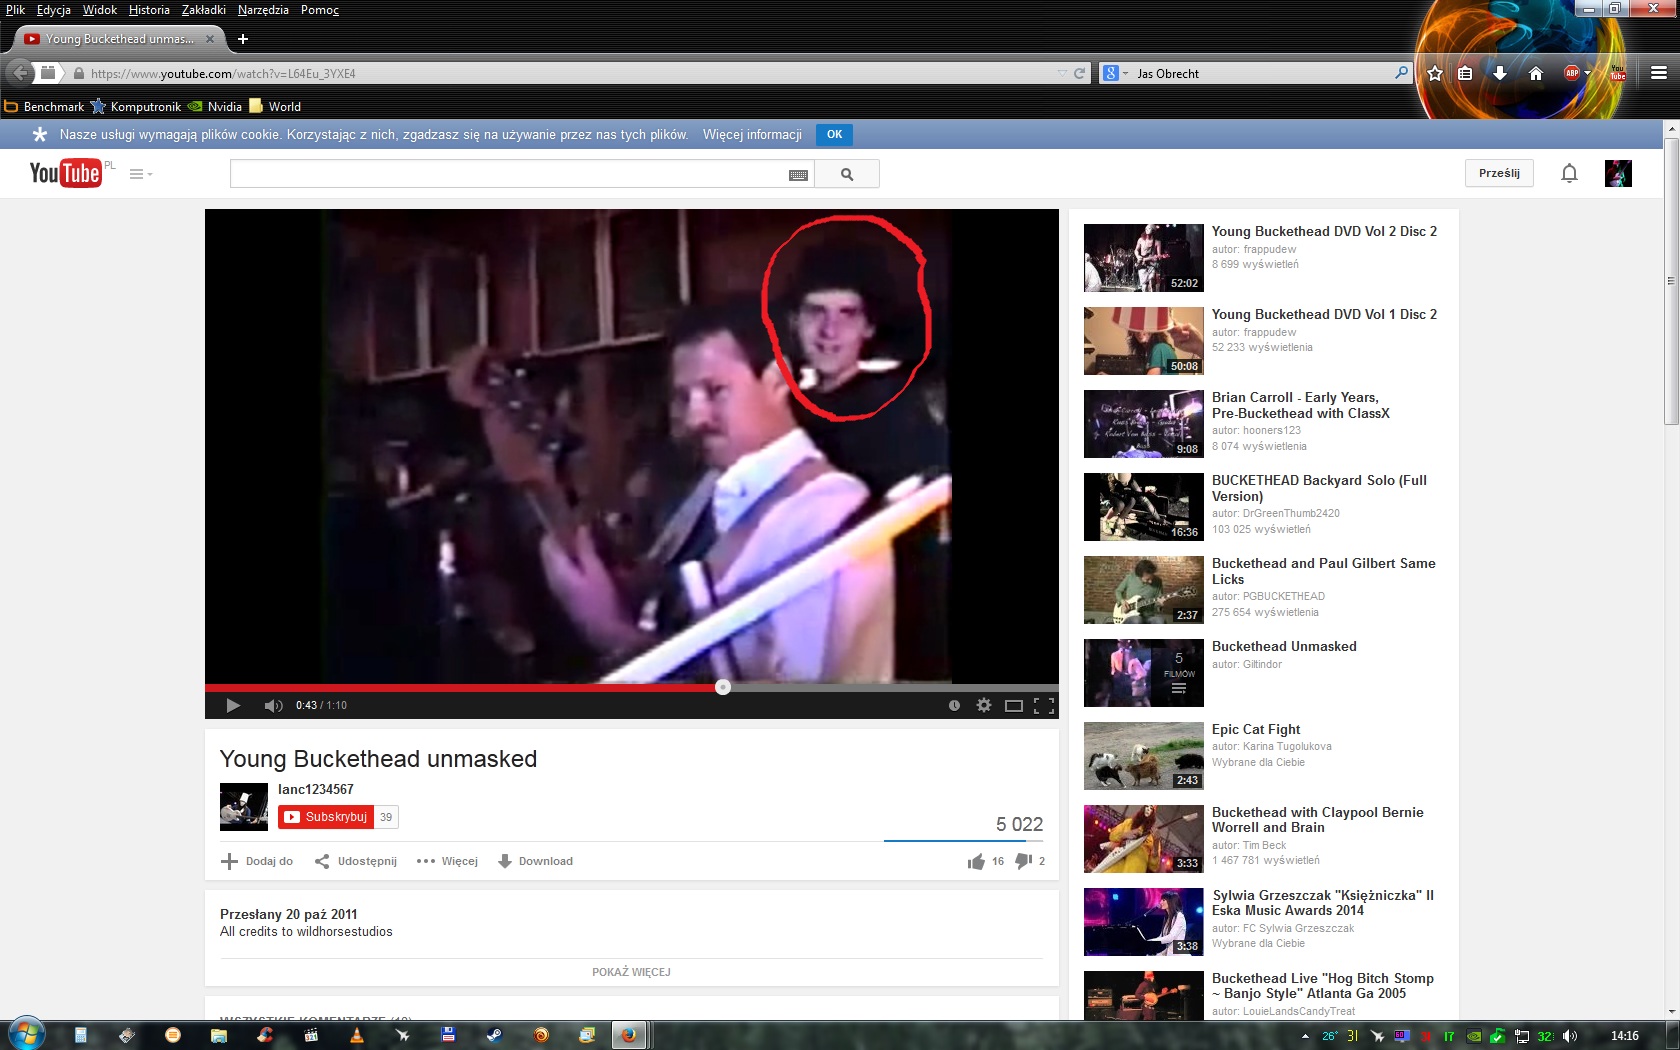Dislike the video with thumbs down
The image size is (1680, 1050).
pyautogui.click(x=1023, y=861)
